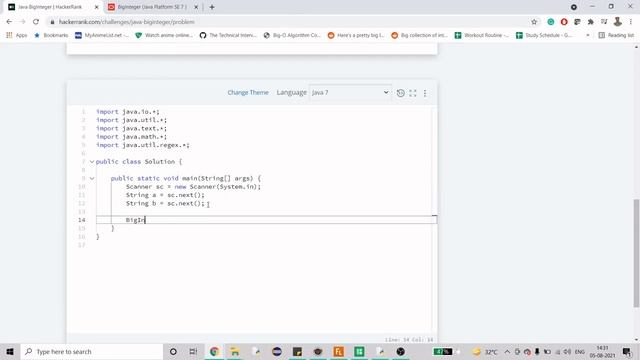
Task: Open Cortana circle icon on the taskbar
Action: point(173,351)
